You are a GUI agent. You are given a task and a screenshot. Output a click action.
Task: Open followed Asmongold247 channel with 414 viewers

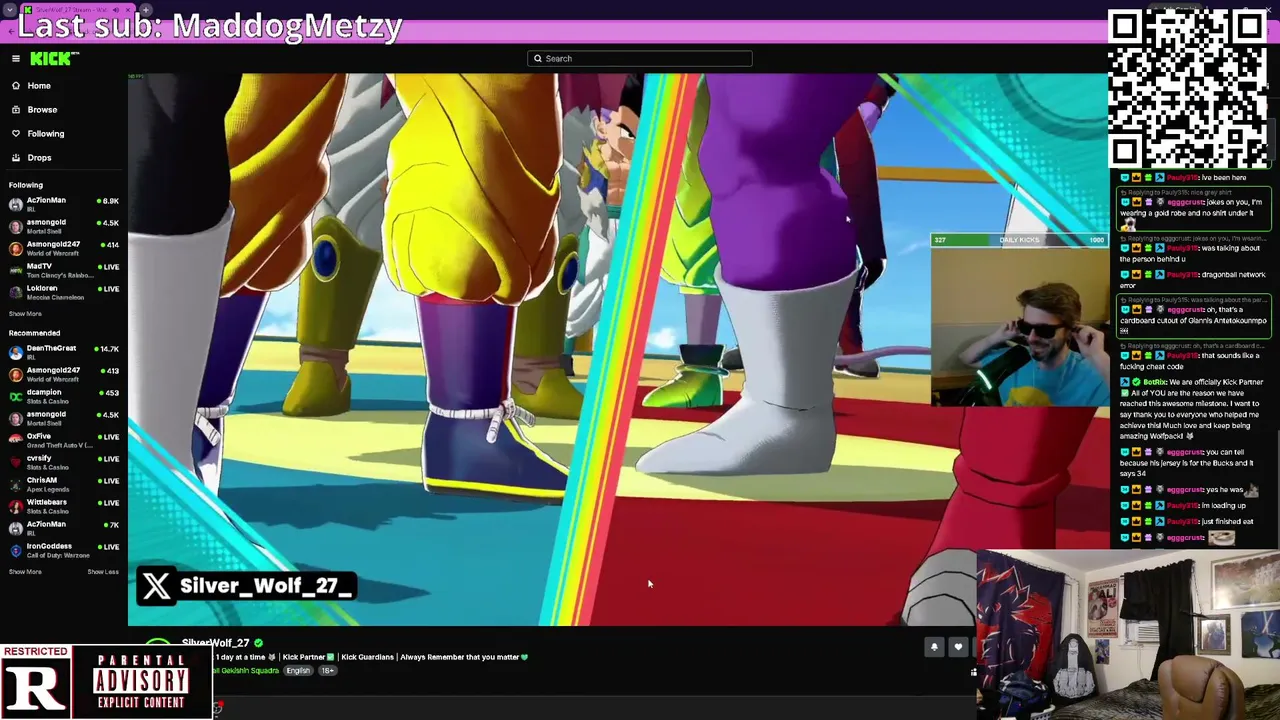tap(64, 248)
